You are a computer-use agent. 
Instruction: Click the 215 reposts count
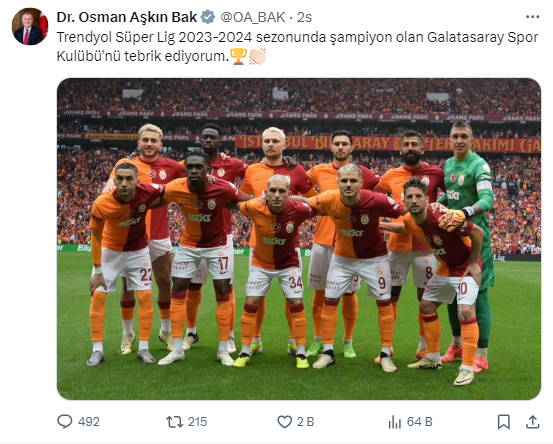(x=198, y=422)
